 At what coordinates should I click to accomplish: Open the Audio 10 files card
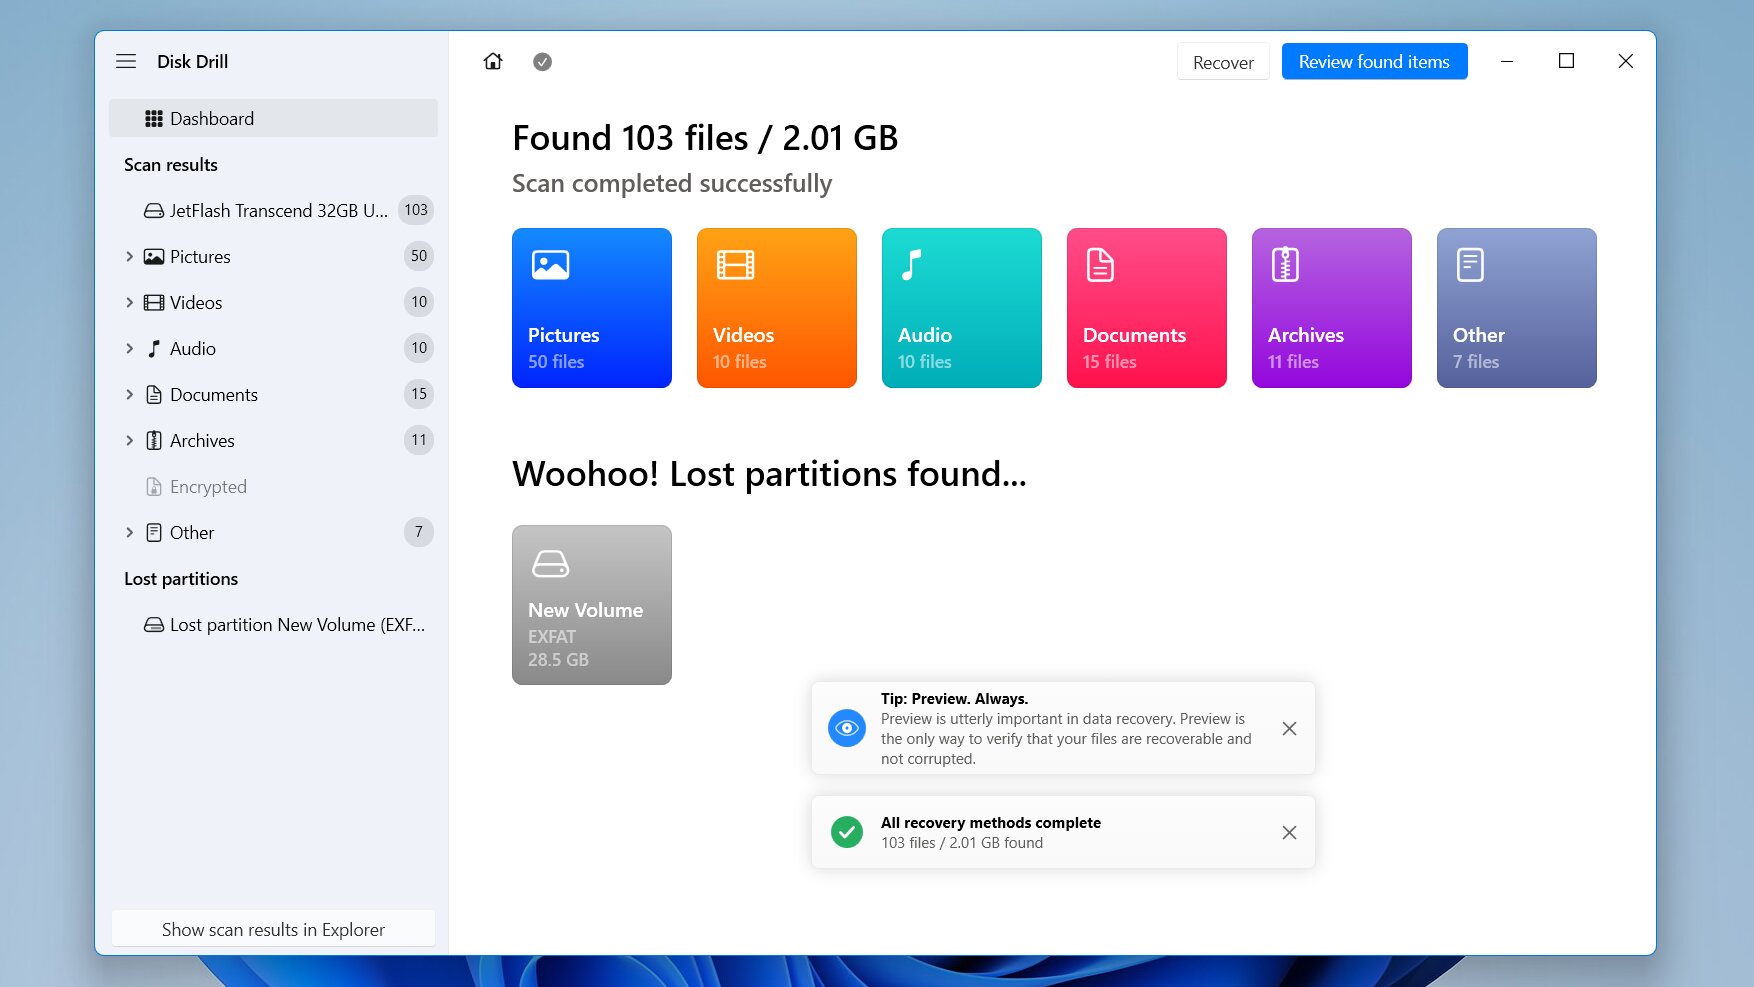[x=962, y=308]
